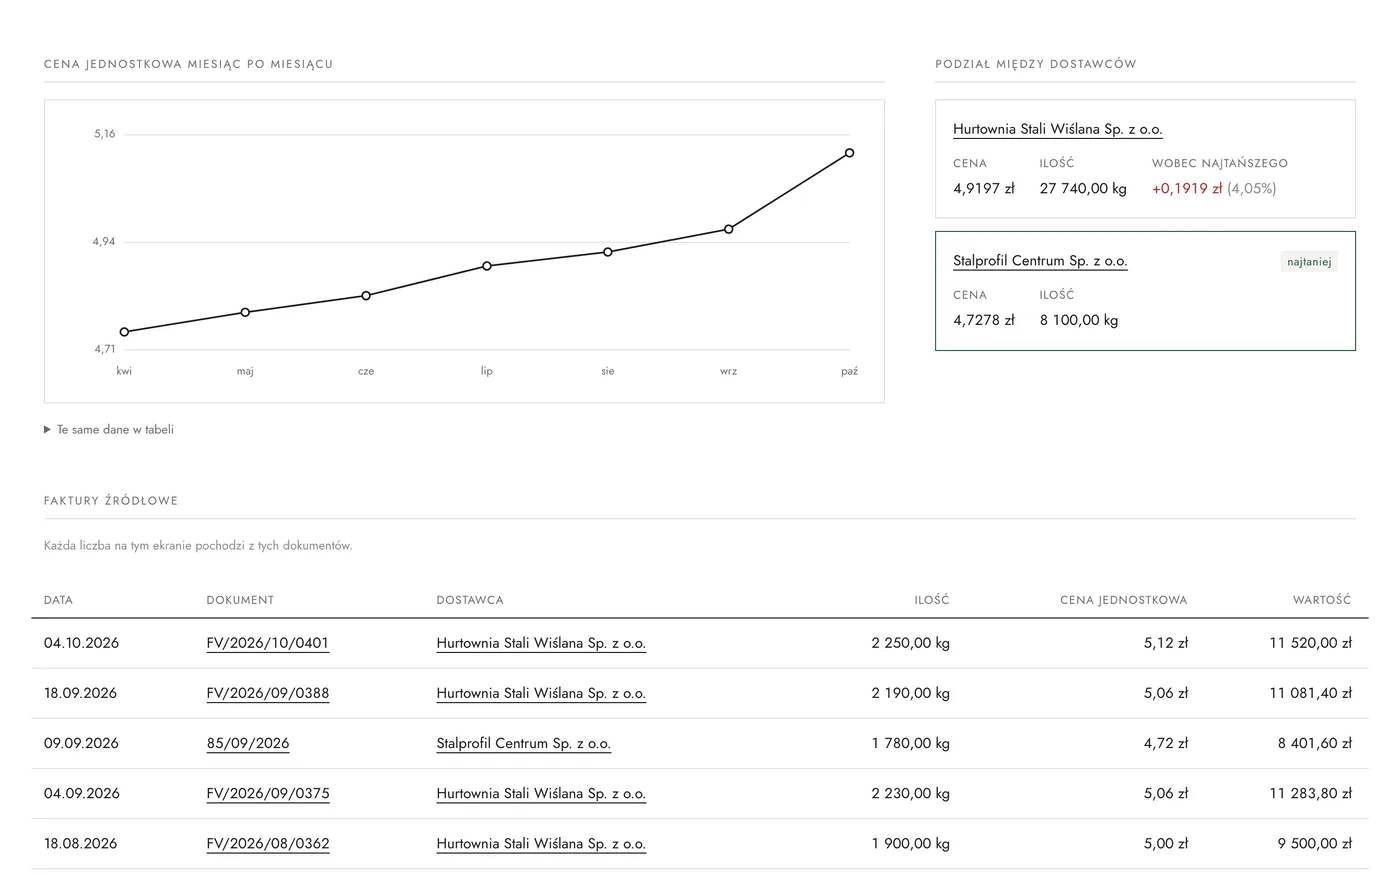1400x875 pixels.
Task: Open Hurtownia Stali Wiślana in 18.09.2026 row
Action: 541,693
